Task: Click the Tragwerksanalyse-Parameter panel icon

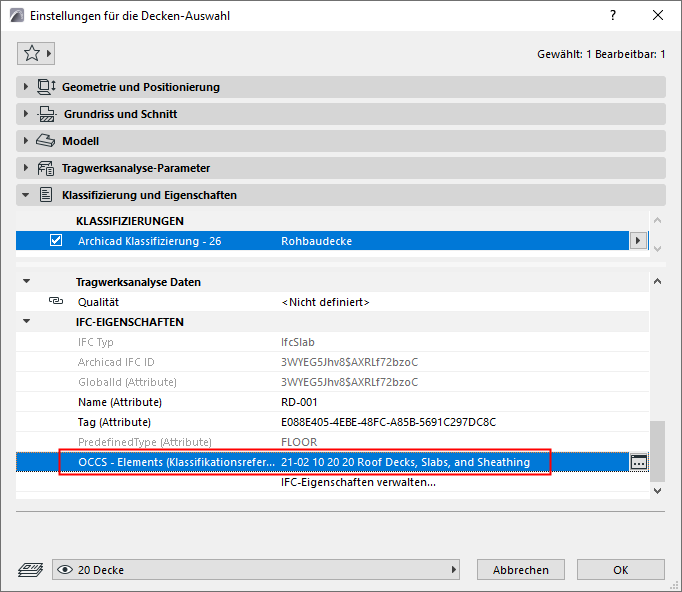Action: 46,168
